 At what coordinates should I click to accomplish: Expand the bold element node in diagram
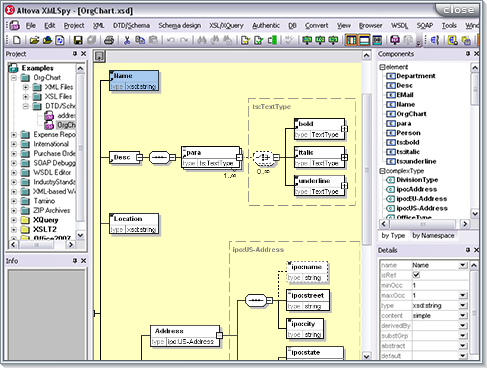[x=344, y=128]
